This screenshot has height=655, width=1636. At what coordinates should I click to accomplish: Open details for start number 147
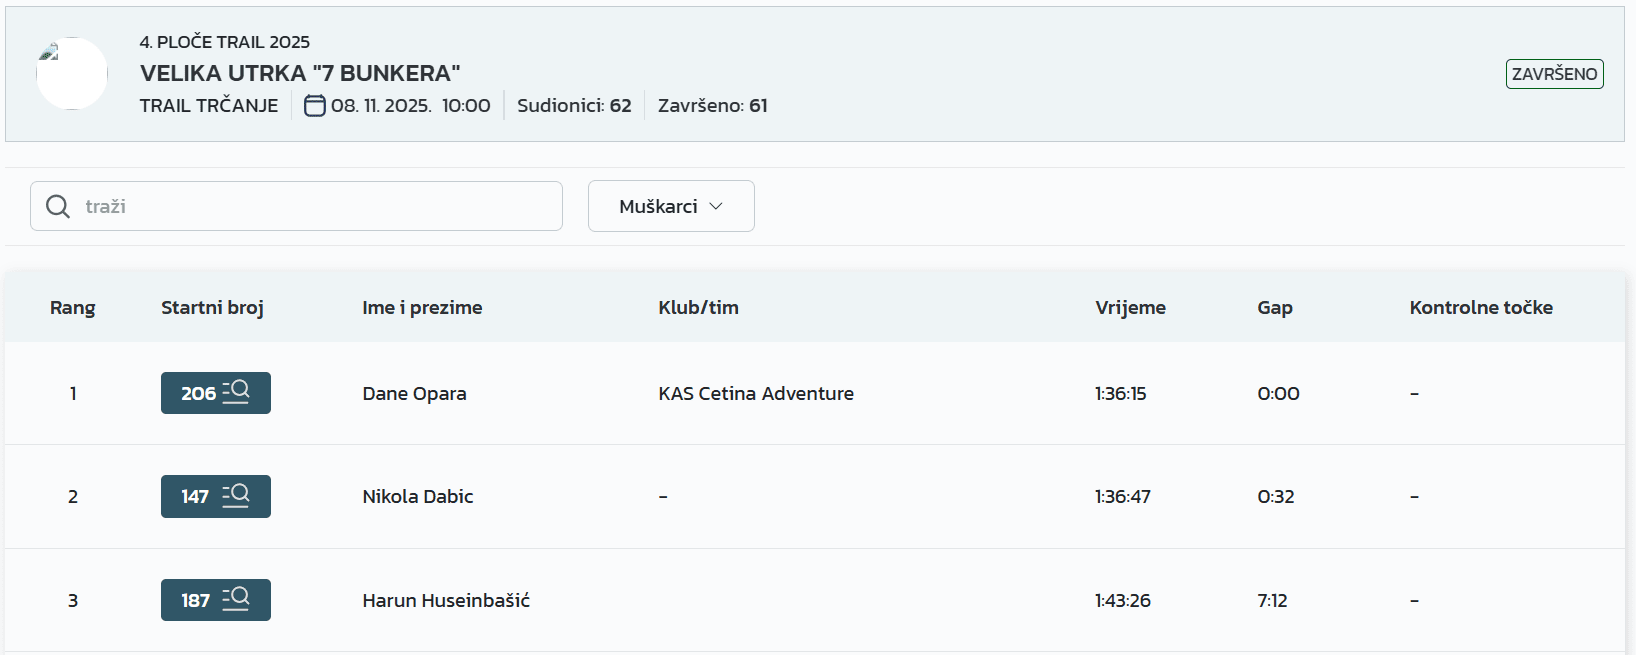(x=216, y=496)
